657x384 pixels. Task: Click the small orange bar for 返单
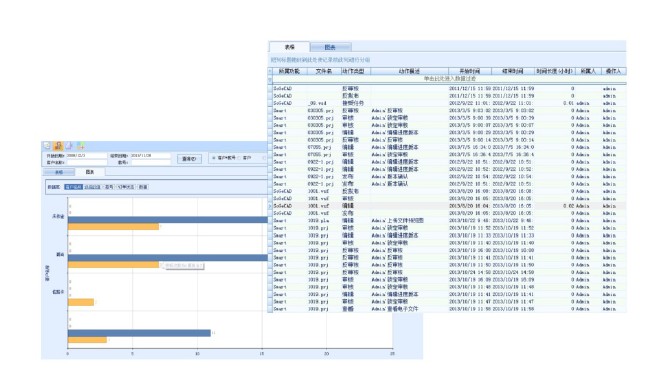coord(81,302)
